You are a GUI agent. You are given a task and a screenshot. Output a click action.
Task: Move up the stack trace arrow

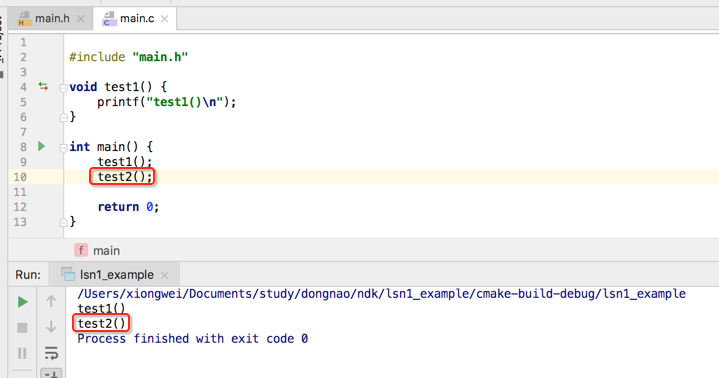tap(51, 301)
